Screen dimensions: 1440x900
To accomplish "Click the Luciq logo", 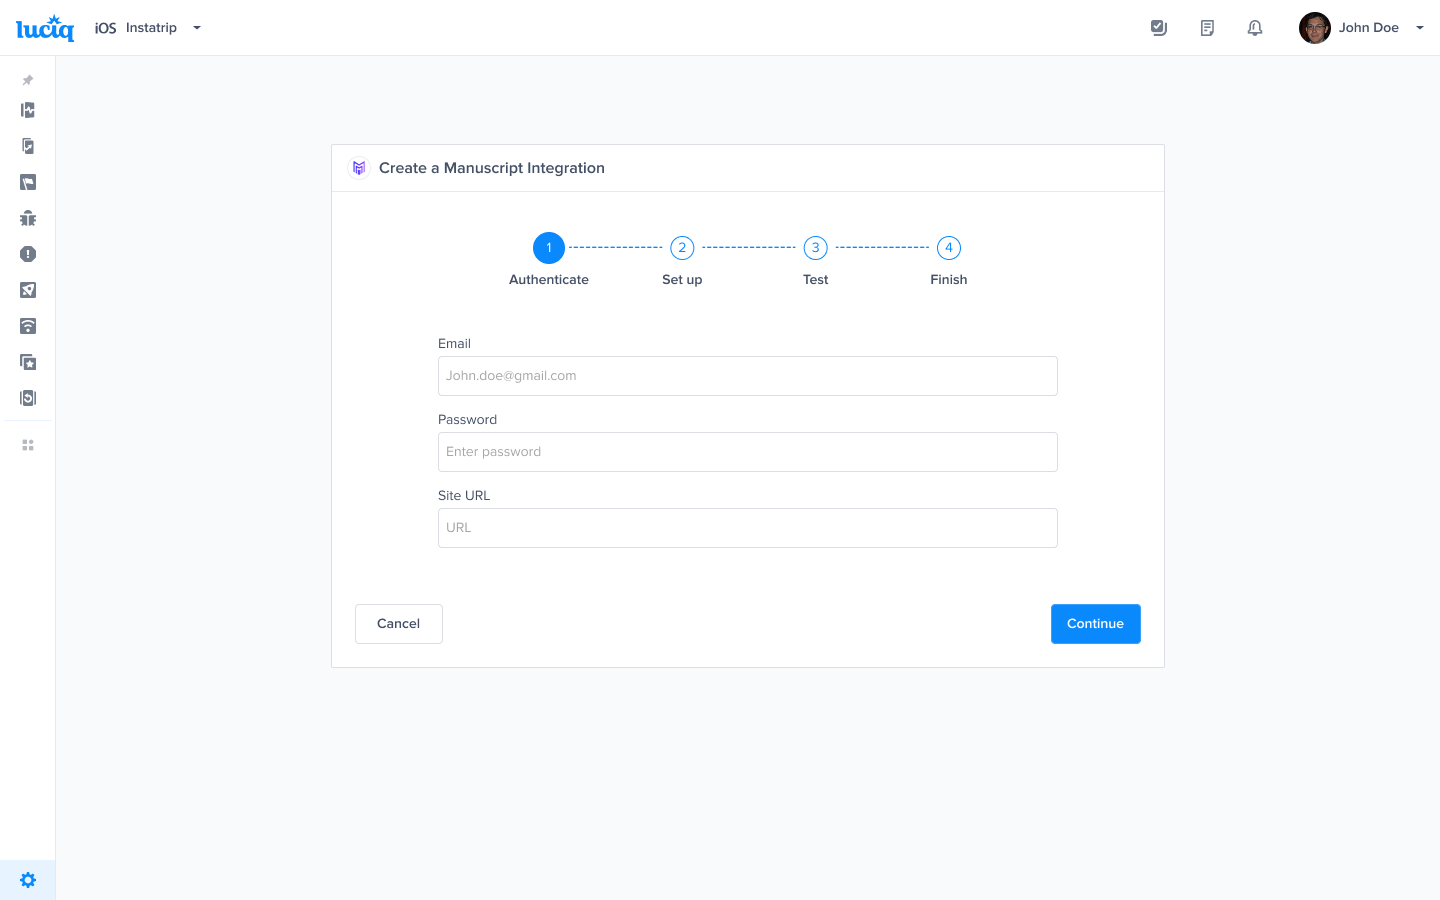I will pyautogui.click(x=45, y=28).
